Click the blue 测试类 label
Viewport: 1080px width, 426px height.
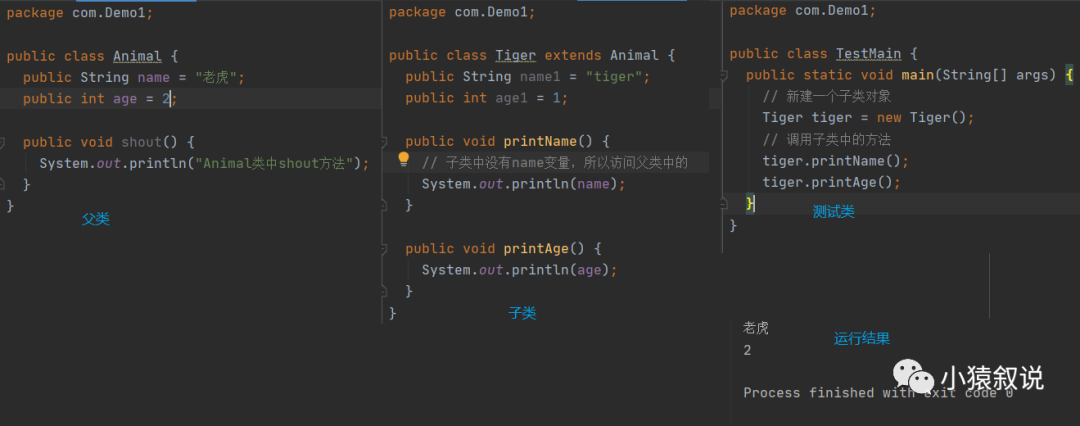833,212
